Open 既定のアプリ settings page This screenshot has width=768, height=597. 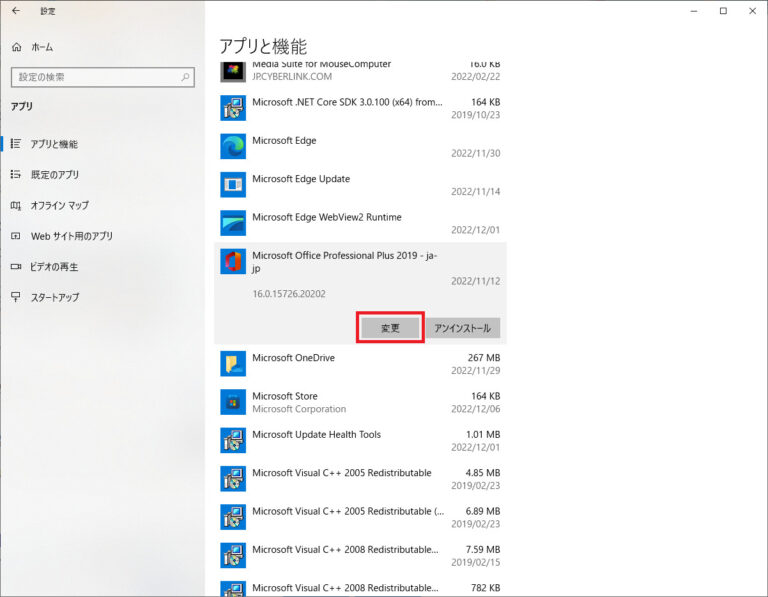point(54,174)
